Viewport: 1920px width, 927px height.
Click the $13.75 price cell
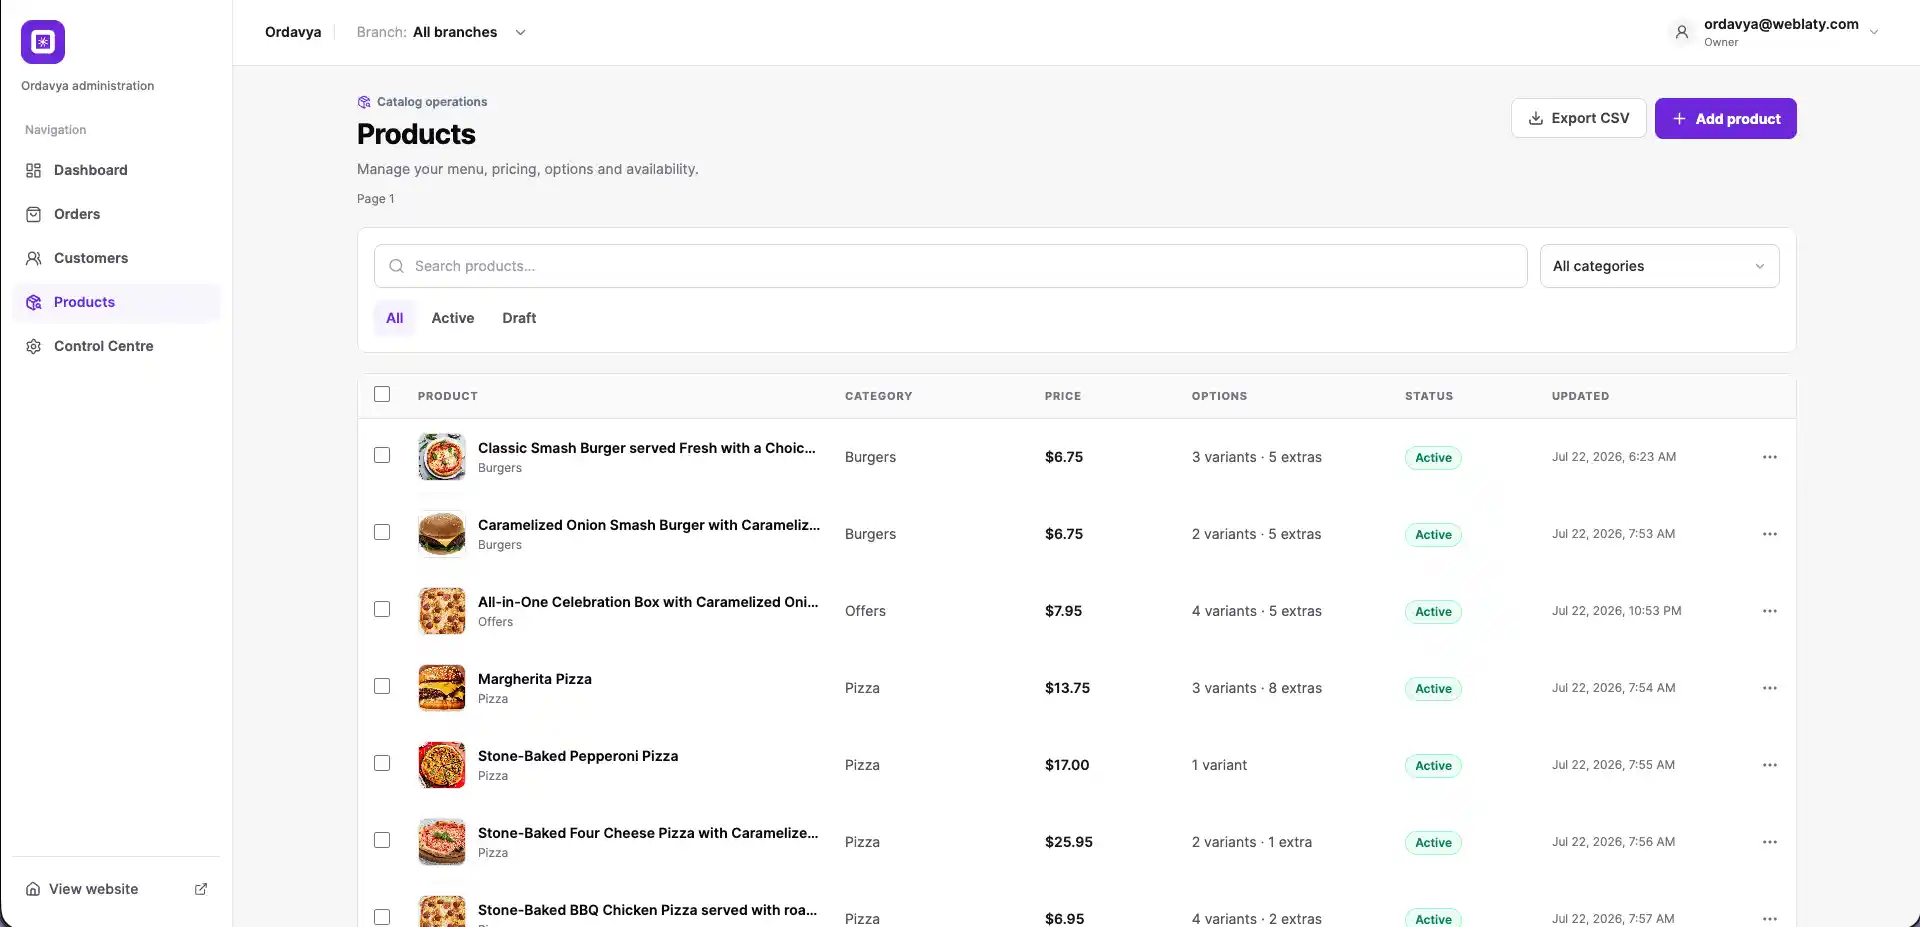(x=1067, y=688)
